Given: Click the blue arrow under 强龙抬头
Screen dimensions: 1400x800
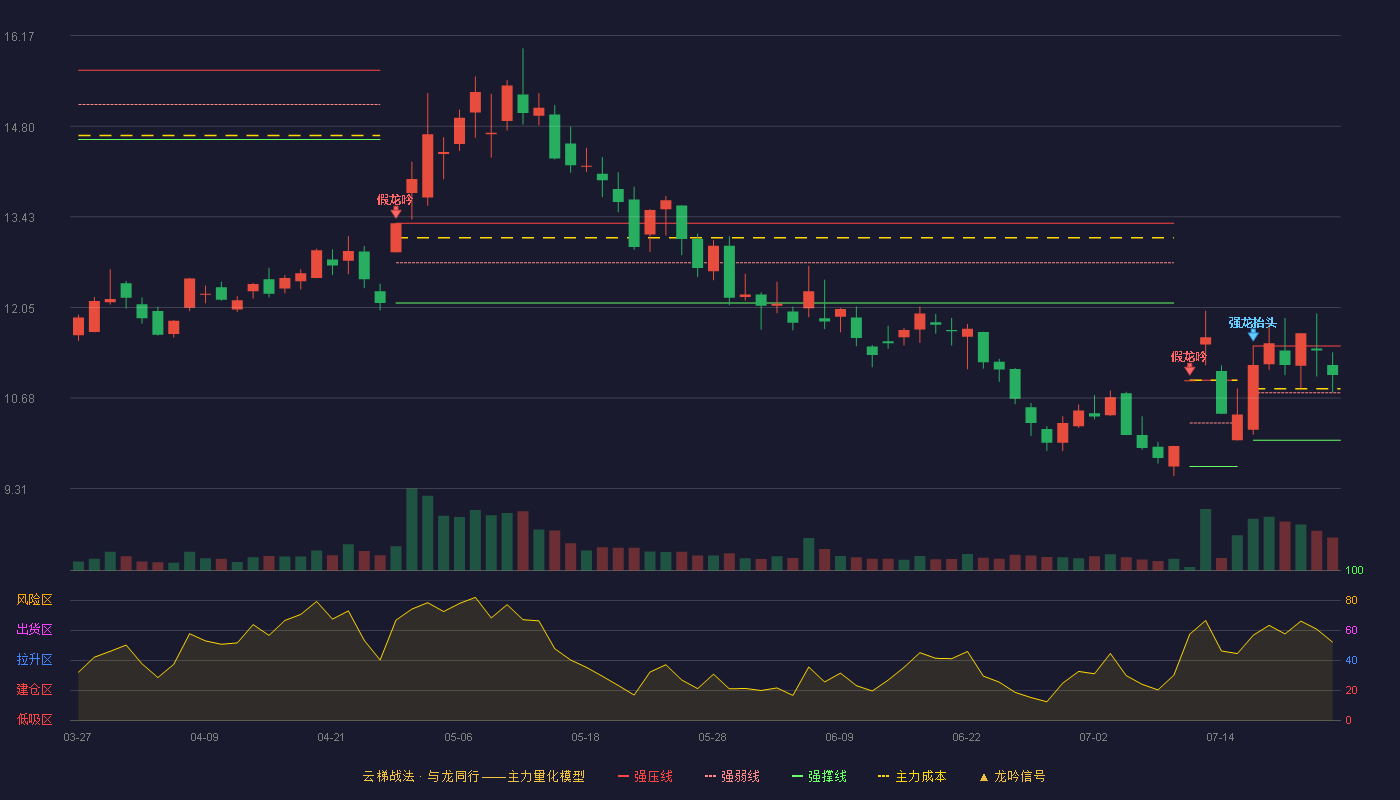Looking at the screenshot, I should coord(1253,335).
